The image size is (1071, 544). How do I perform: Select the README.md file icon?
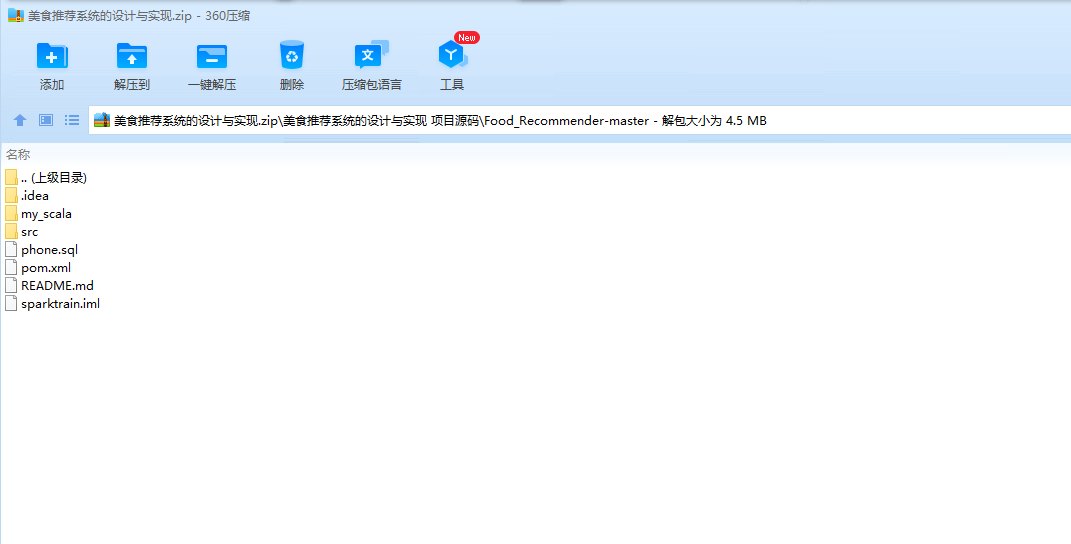pyautogui.click(x=11, y=286)
